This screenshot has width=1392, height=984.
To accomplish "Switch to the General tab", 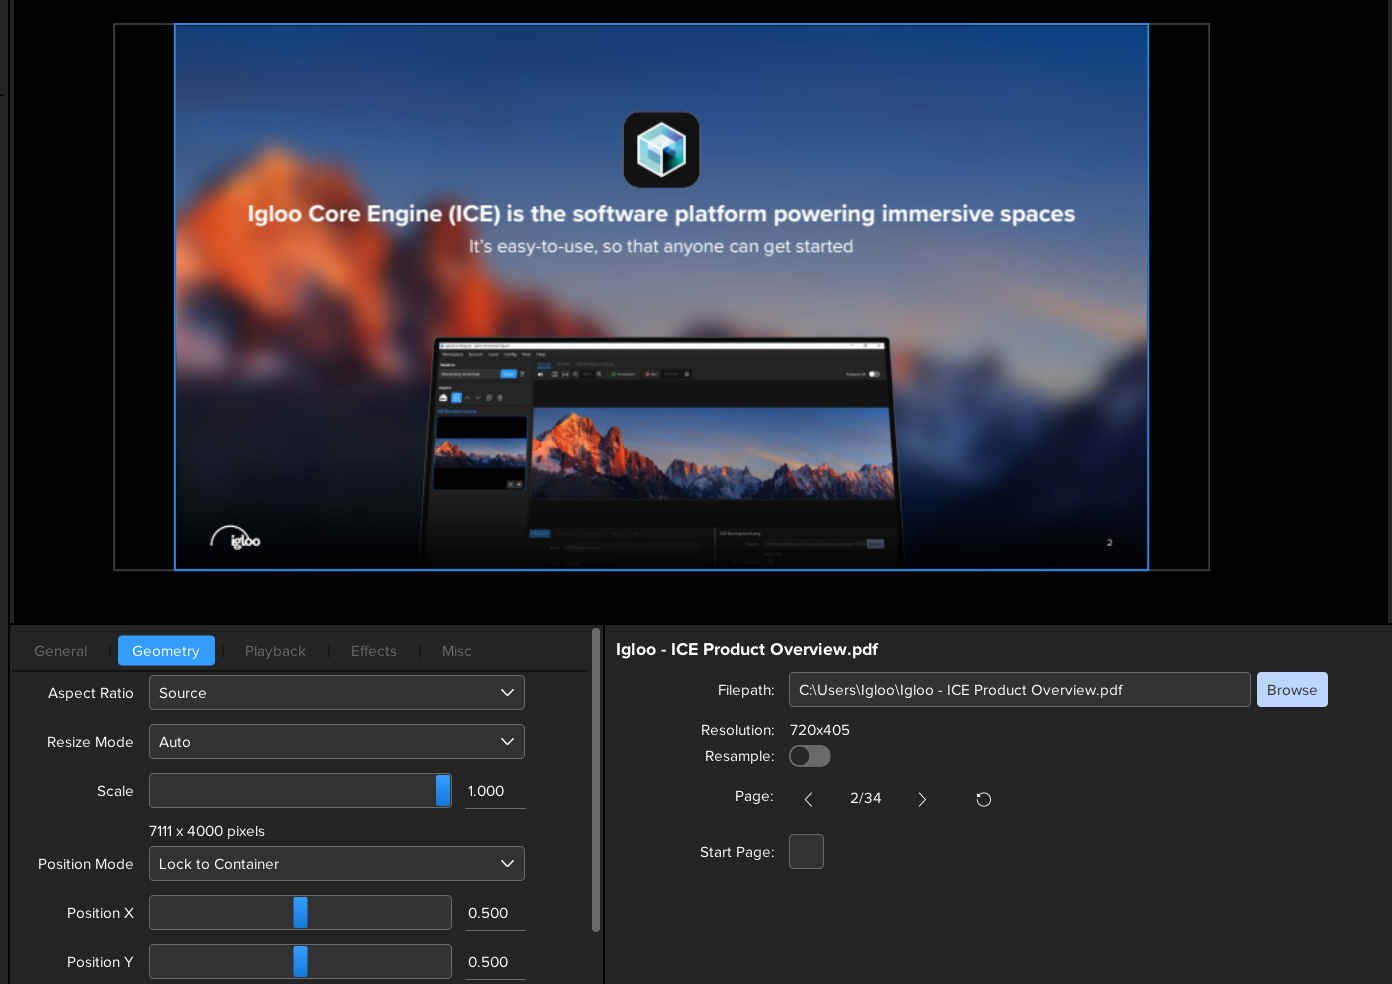I will pos(61,651).
